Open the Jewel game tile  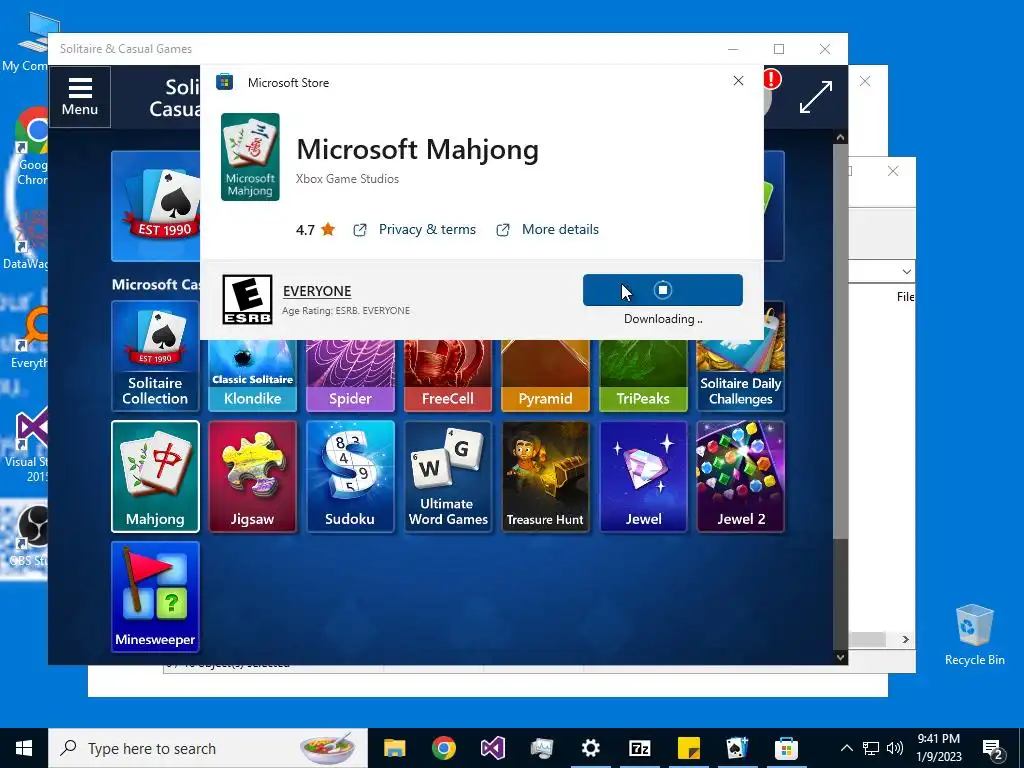(x=643, y=476)
